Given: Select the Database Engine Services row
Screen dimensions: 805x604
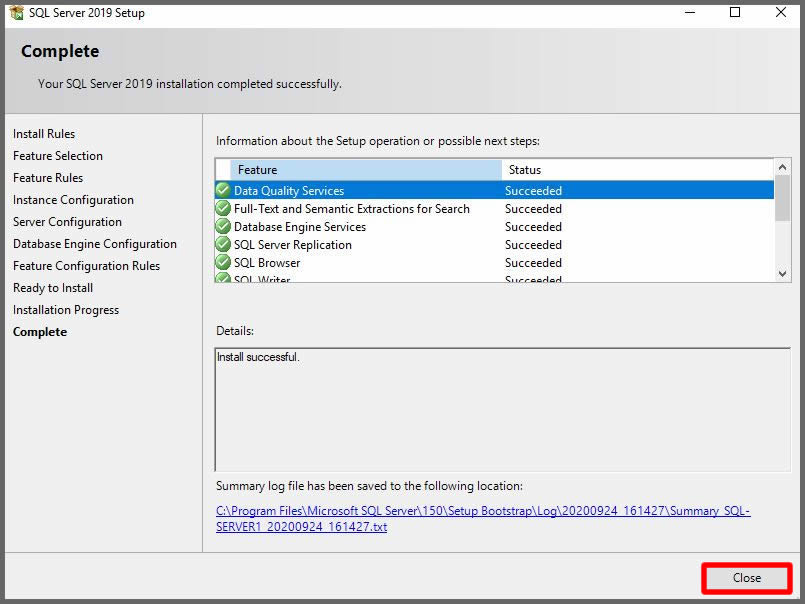Looking at the screenshot, I should (x=400, y=227).
